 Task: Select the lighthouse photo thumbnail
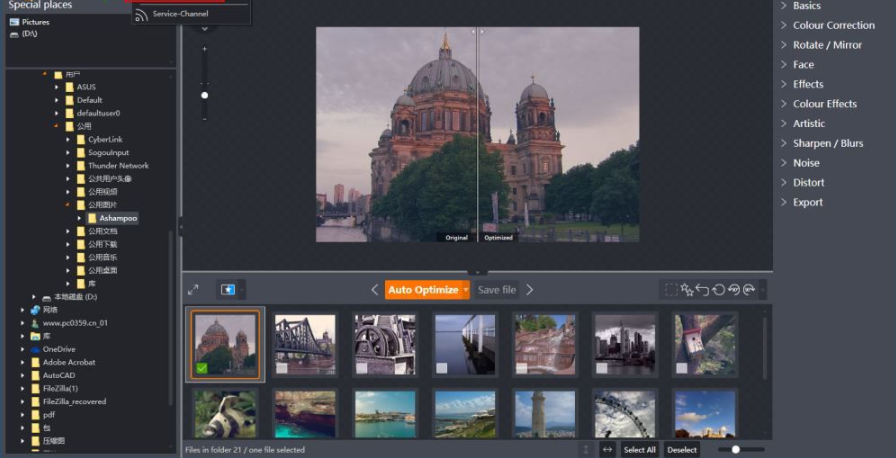click(544, 413)
